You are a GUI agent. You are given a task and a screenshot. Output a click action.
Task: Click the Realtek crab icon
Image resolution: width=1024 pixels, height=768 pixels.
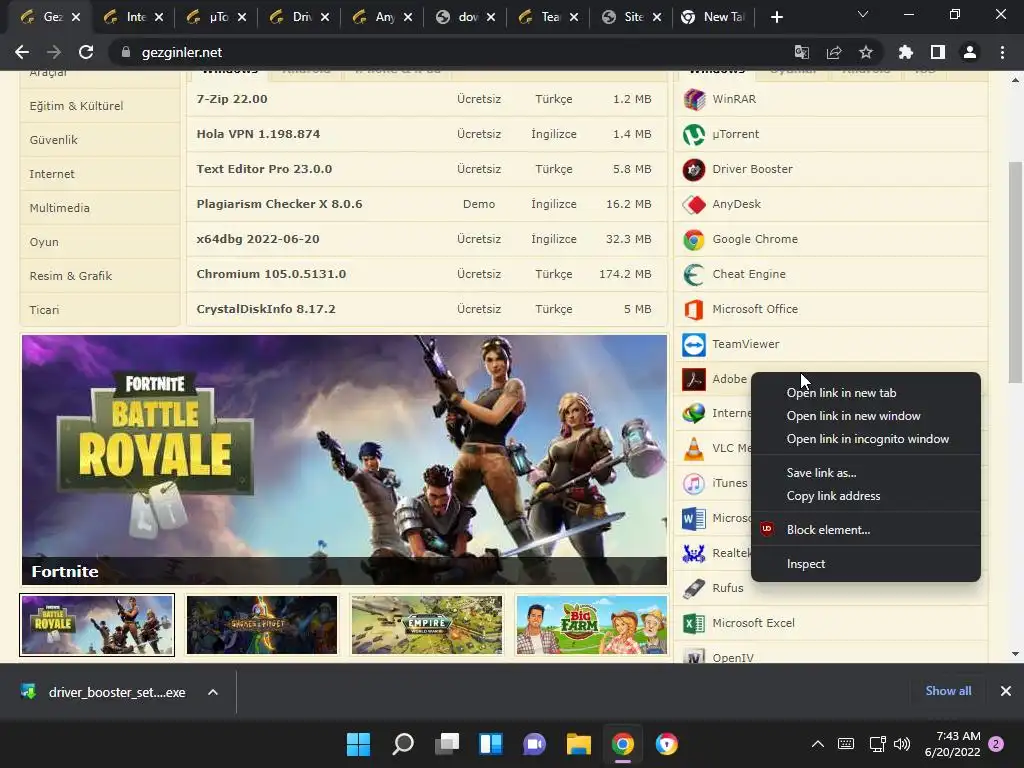click(694, 553)
